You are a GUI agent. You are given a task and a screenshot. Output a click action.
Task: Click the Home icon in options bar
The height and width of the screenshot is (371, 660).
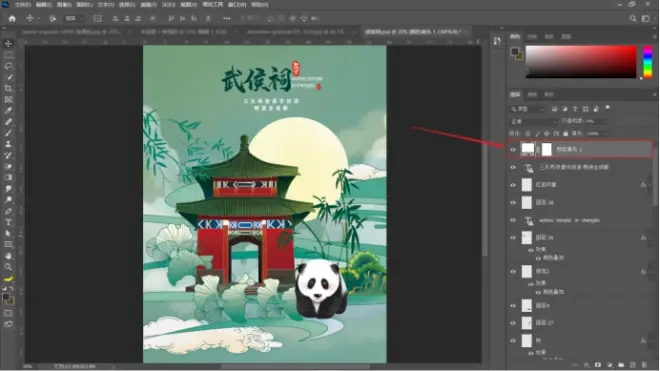pyautogui.click(x=12, y=19)
